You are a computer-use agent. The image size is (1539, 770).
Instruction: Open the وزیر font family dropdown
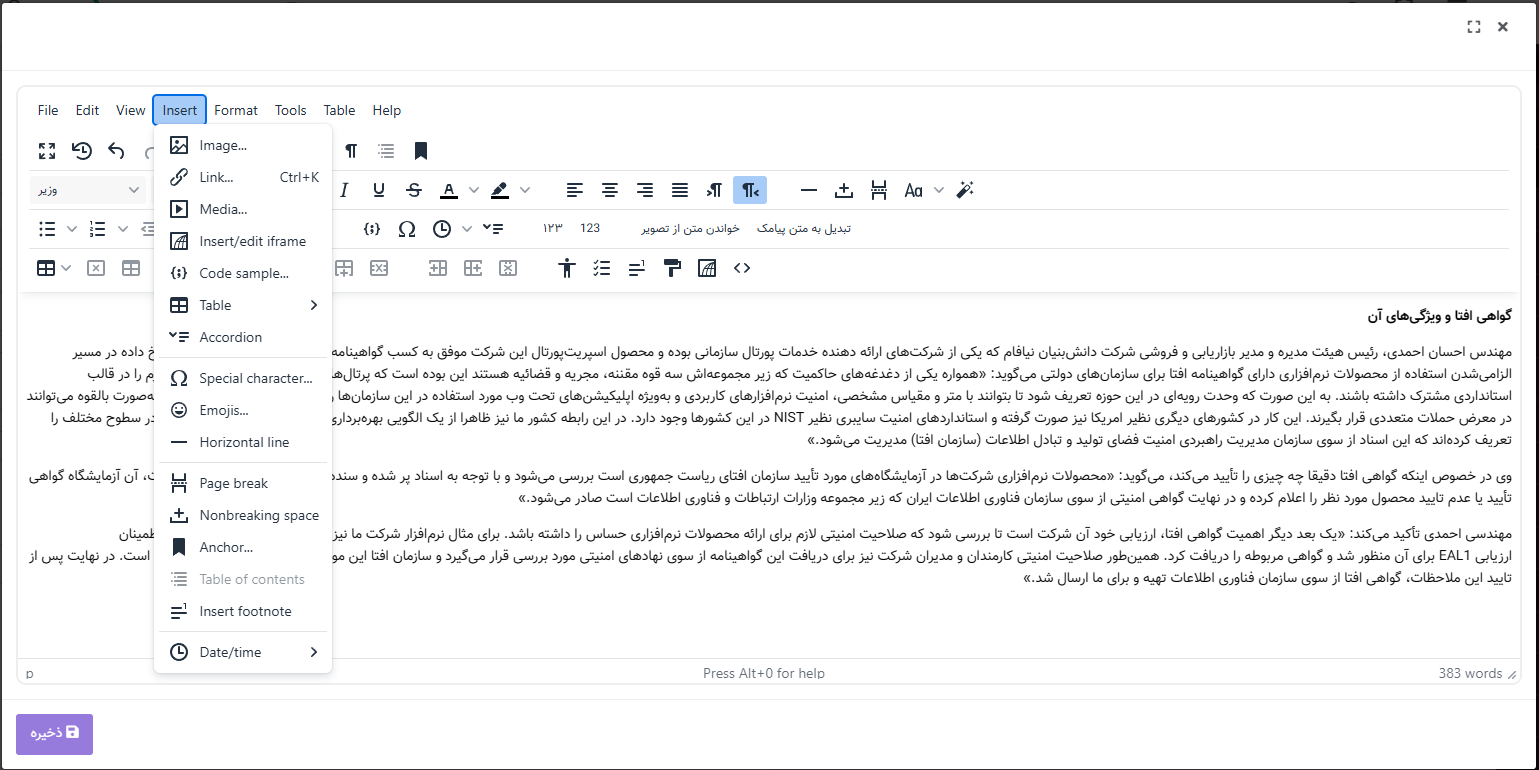point(89,190)
